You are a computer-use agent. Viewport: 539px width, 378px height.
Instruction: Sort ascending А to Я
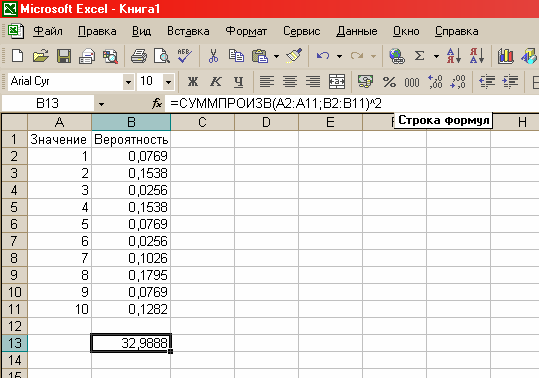(454, 56)
